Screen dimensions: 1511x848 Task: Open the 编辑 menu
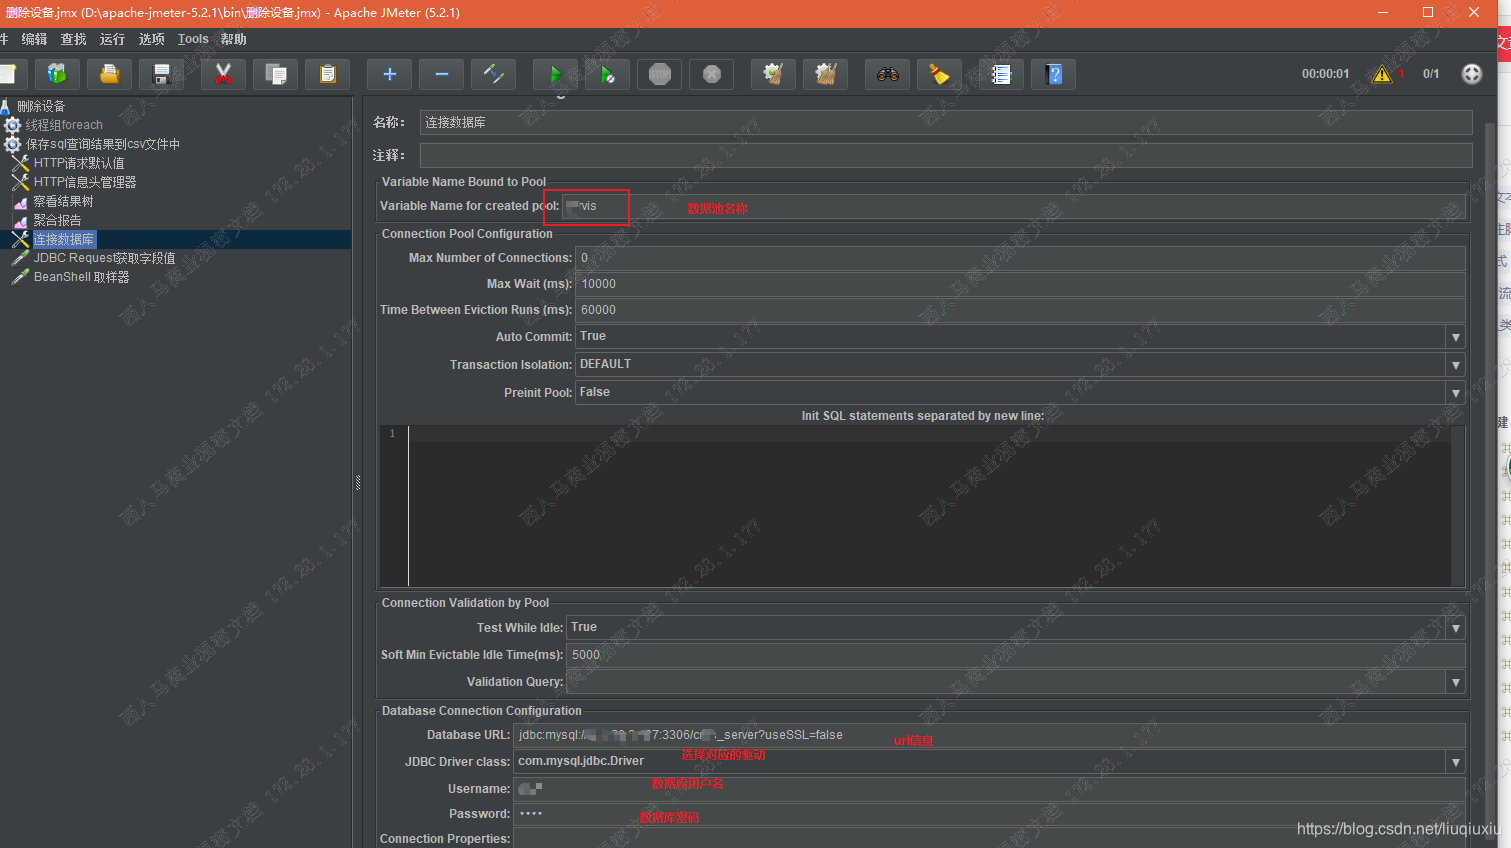(34, 39)
